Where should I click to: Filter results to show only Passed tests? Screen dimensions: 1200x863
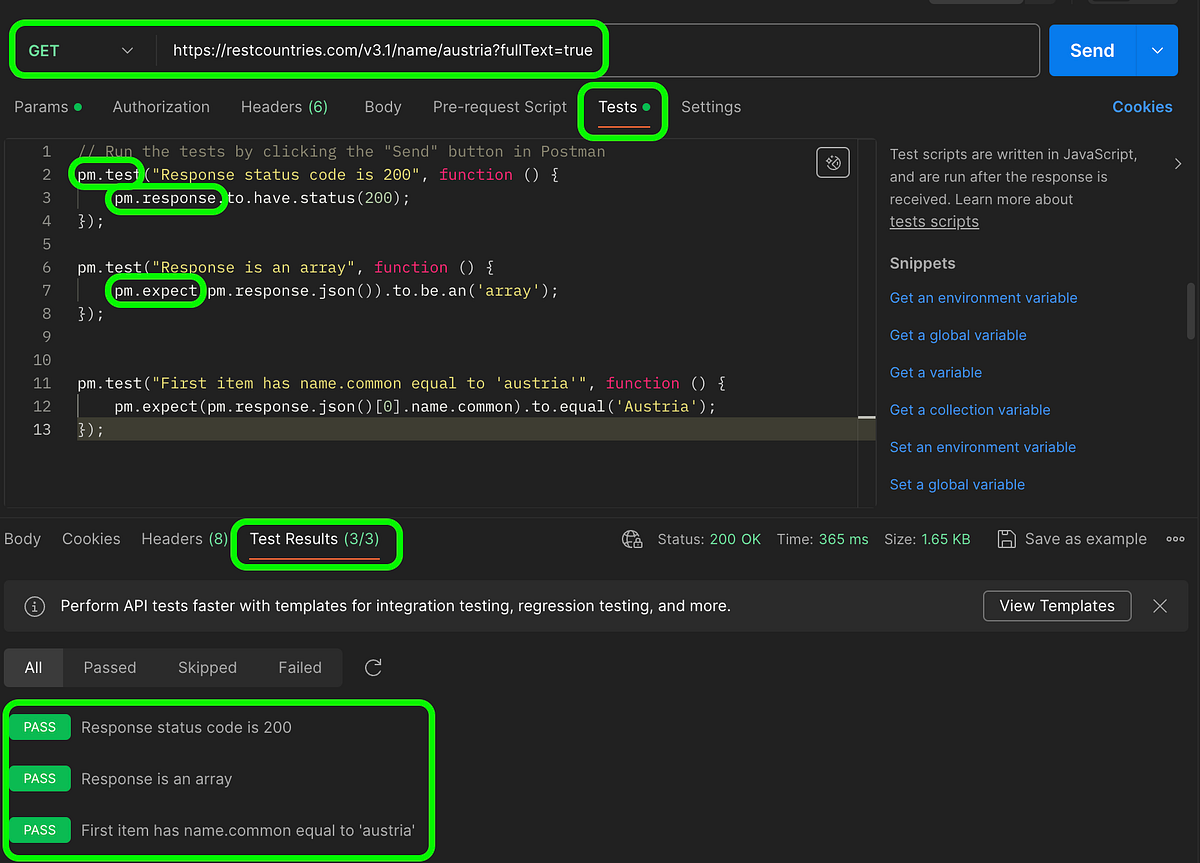coord(109,667)
